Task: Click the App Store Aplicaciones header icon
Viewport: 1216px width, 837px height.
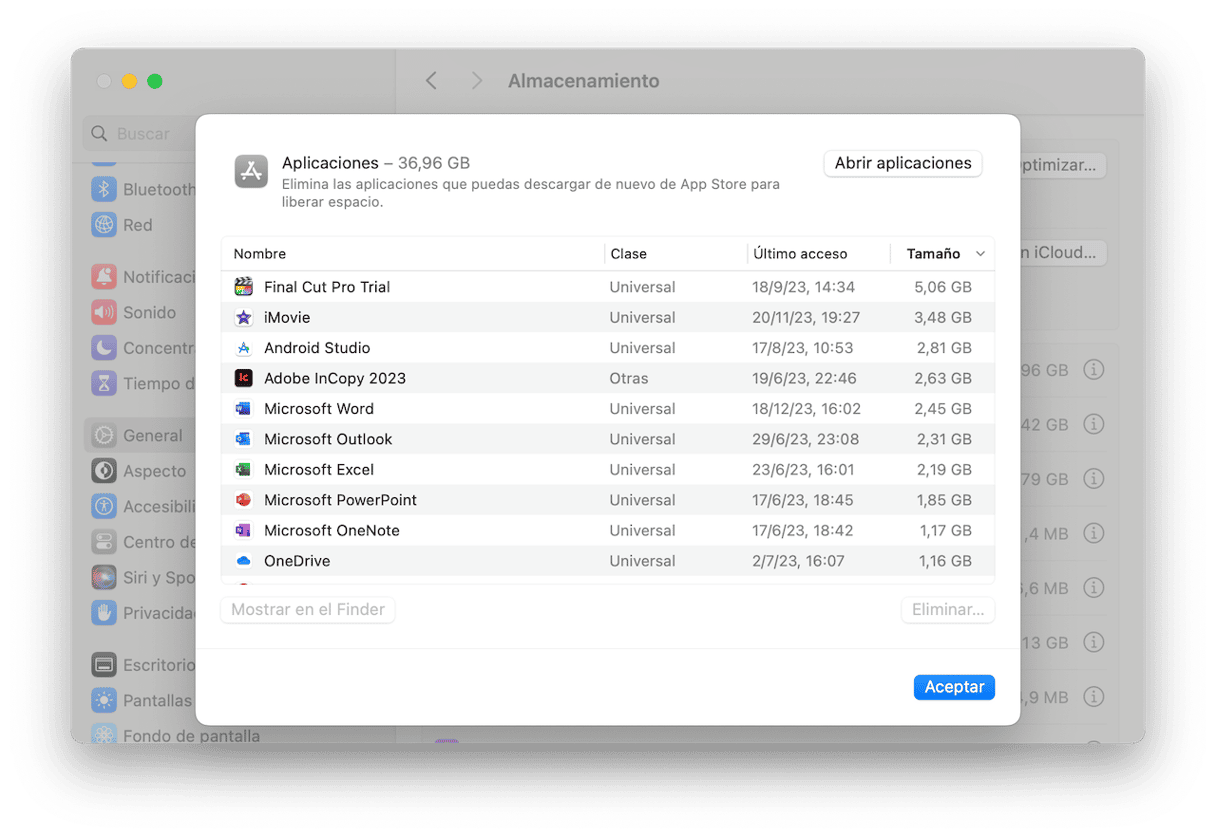Action: coord(251,171)
